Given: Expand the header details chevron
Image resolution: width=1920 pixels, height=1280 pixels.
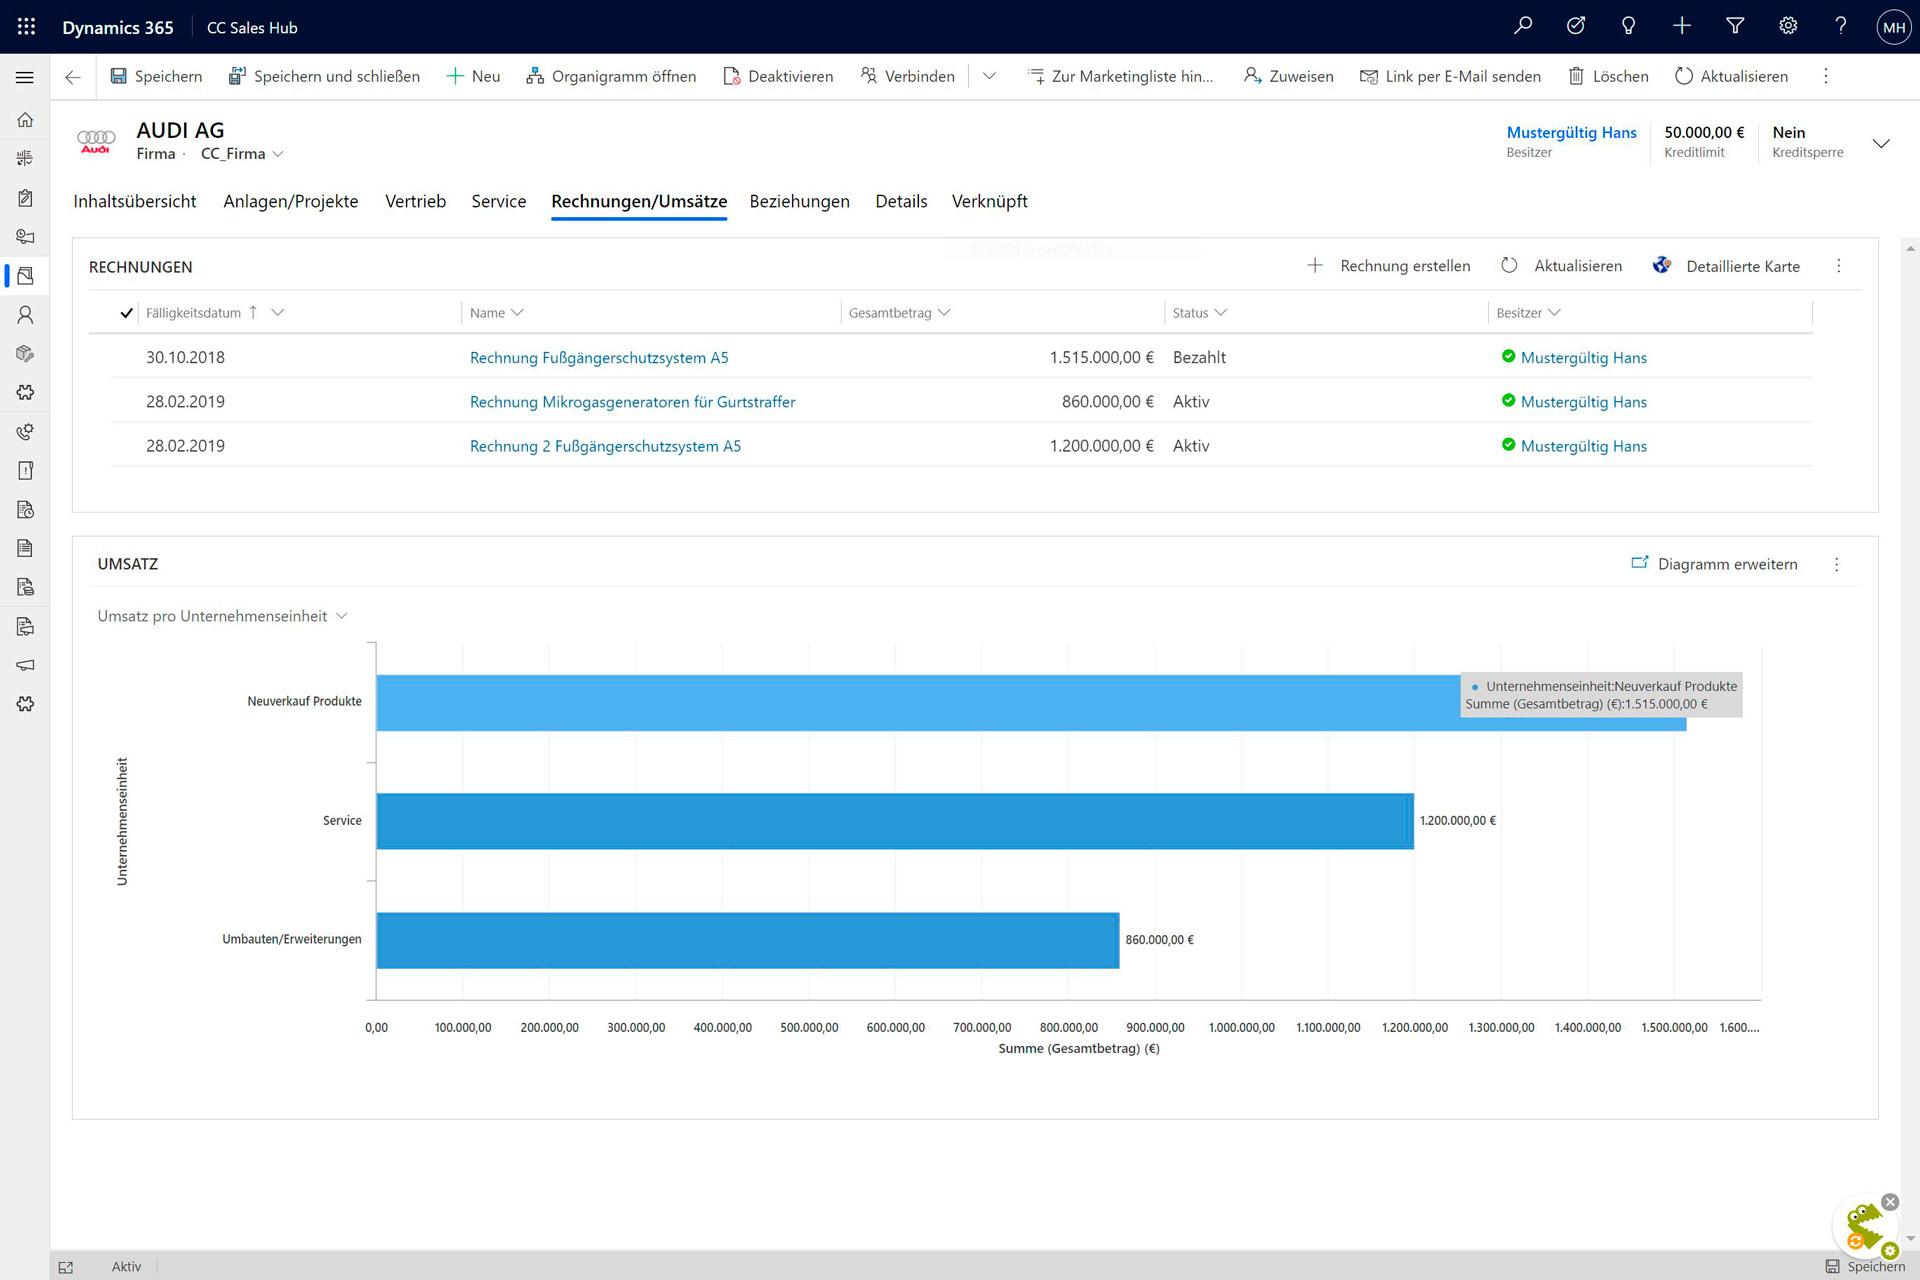Looking at the screenshot, I should click(1881, 143).
